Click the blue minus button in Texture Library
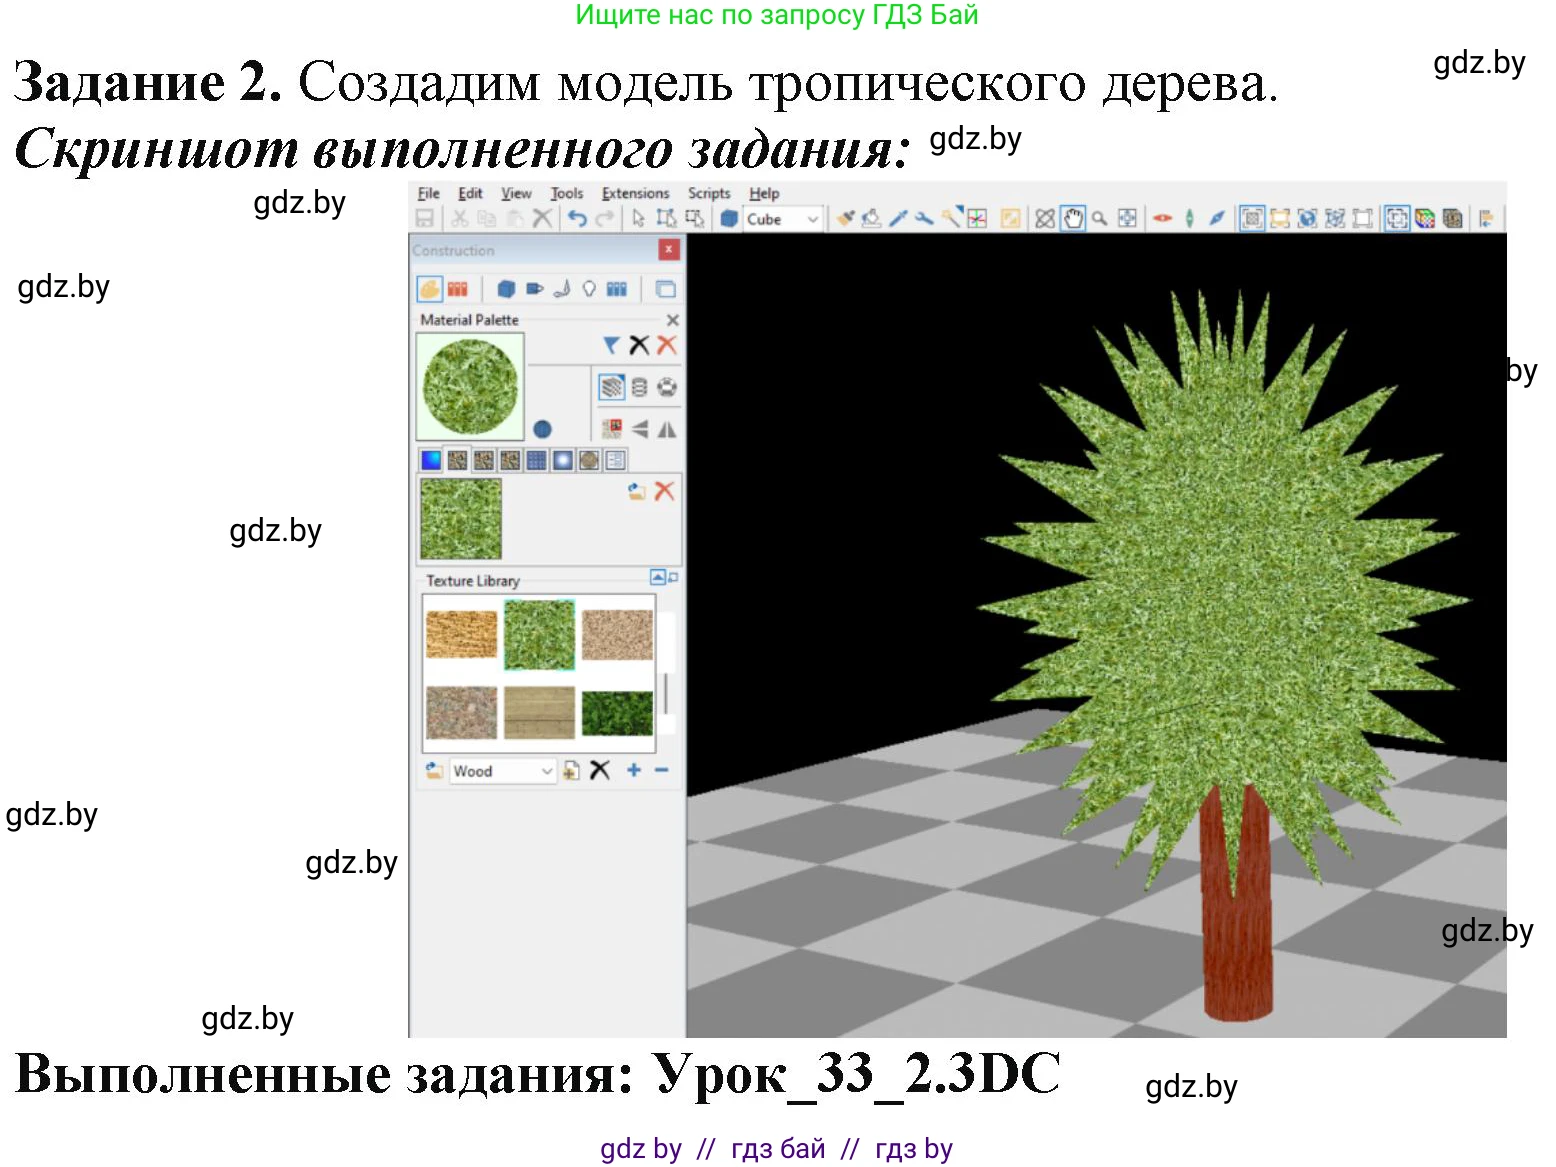Viewport: 1556px width, 1167px height. pyautogui.click(x=661, y=770)
